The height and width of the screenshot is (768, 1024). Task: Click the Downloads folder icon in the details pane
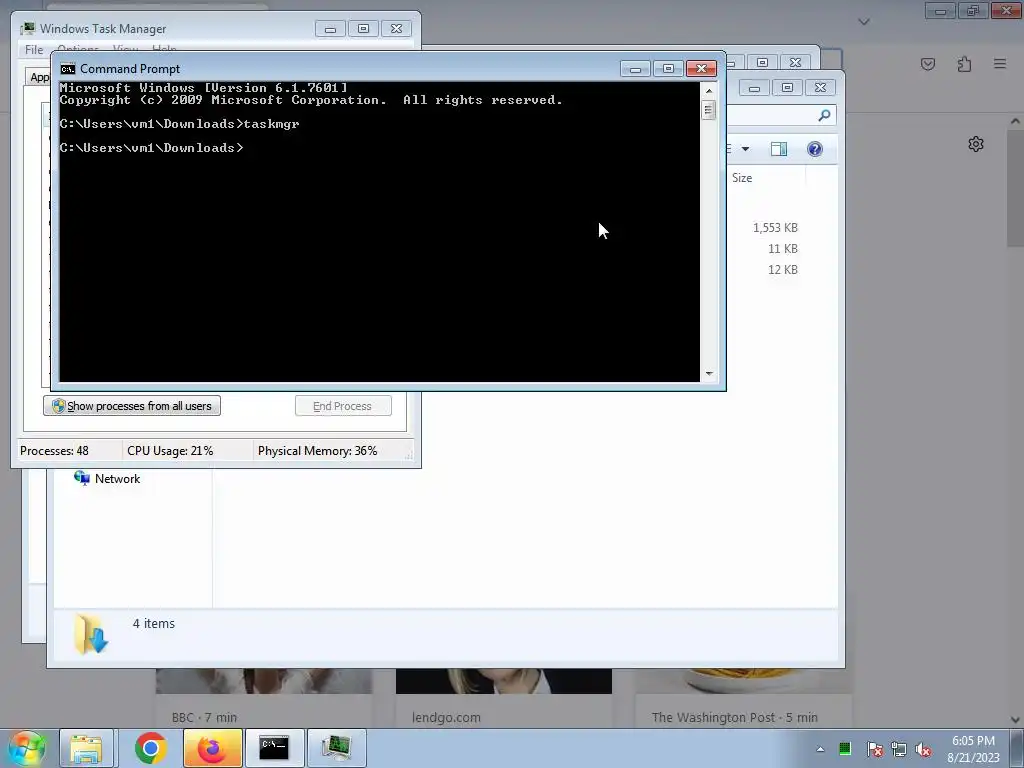point(91,633)
